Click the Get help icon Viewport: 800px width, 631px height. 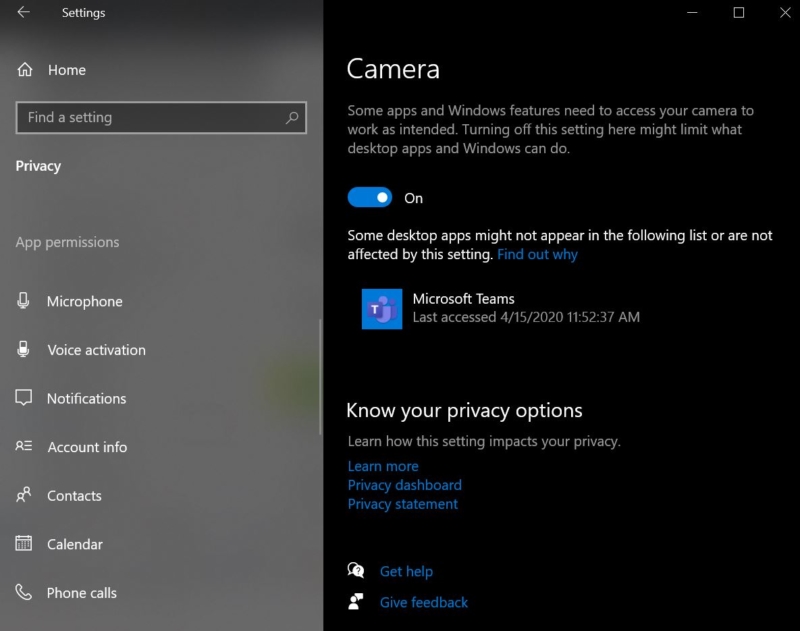(x=355, y=571)
